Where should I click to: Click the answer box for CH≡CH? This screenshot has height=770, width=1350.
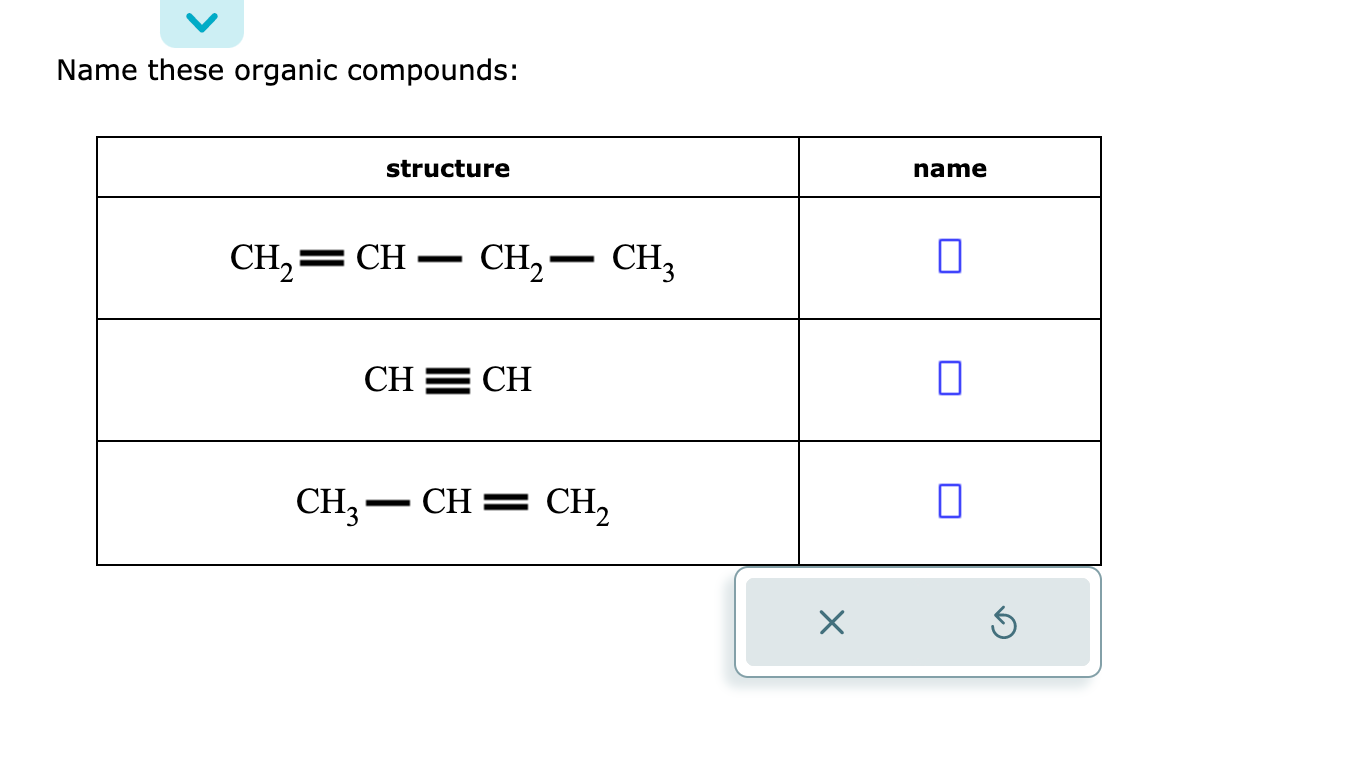click(949, 379)
